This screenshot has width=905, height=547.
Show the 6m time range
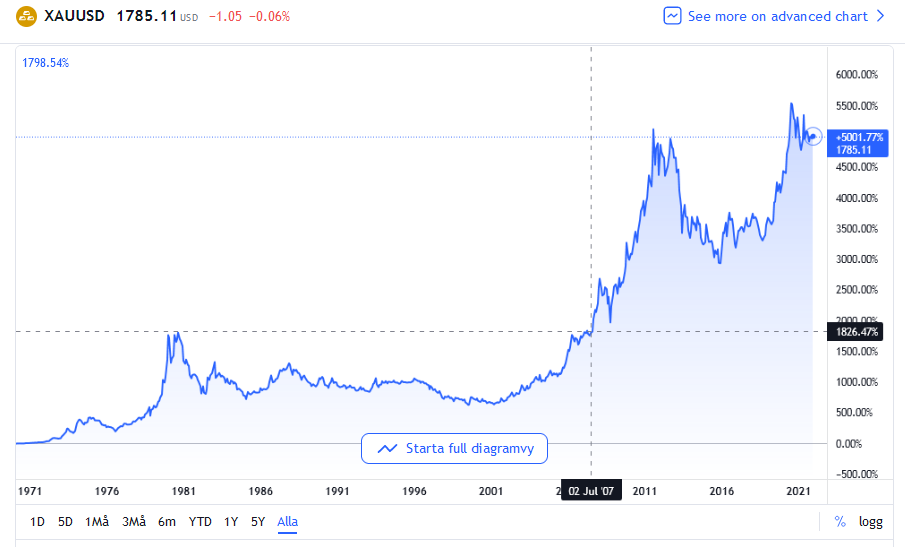click(167, 521)
